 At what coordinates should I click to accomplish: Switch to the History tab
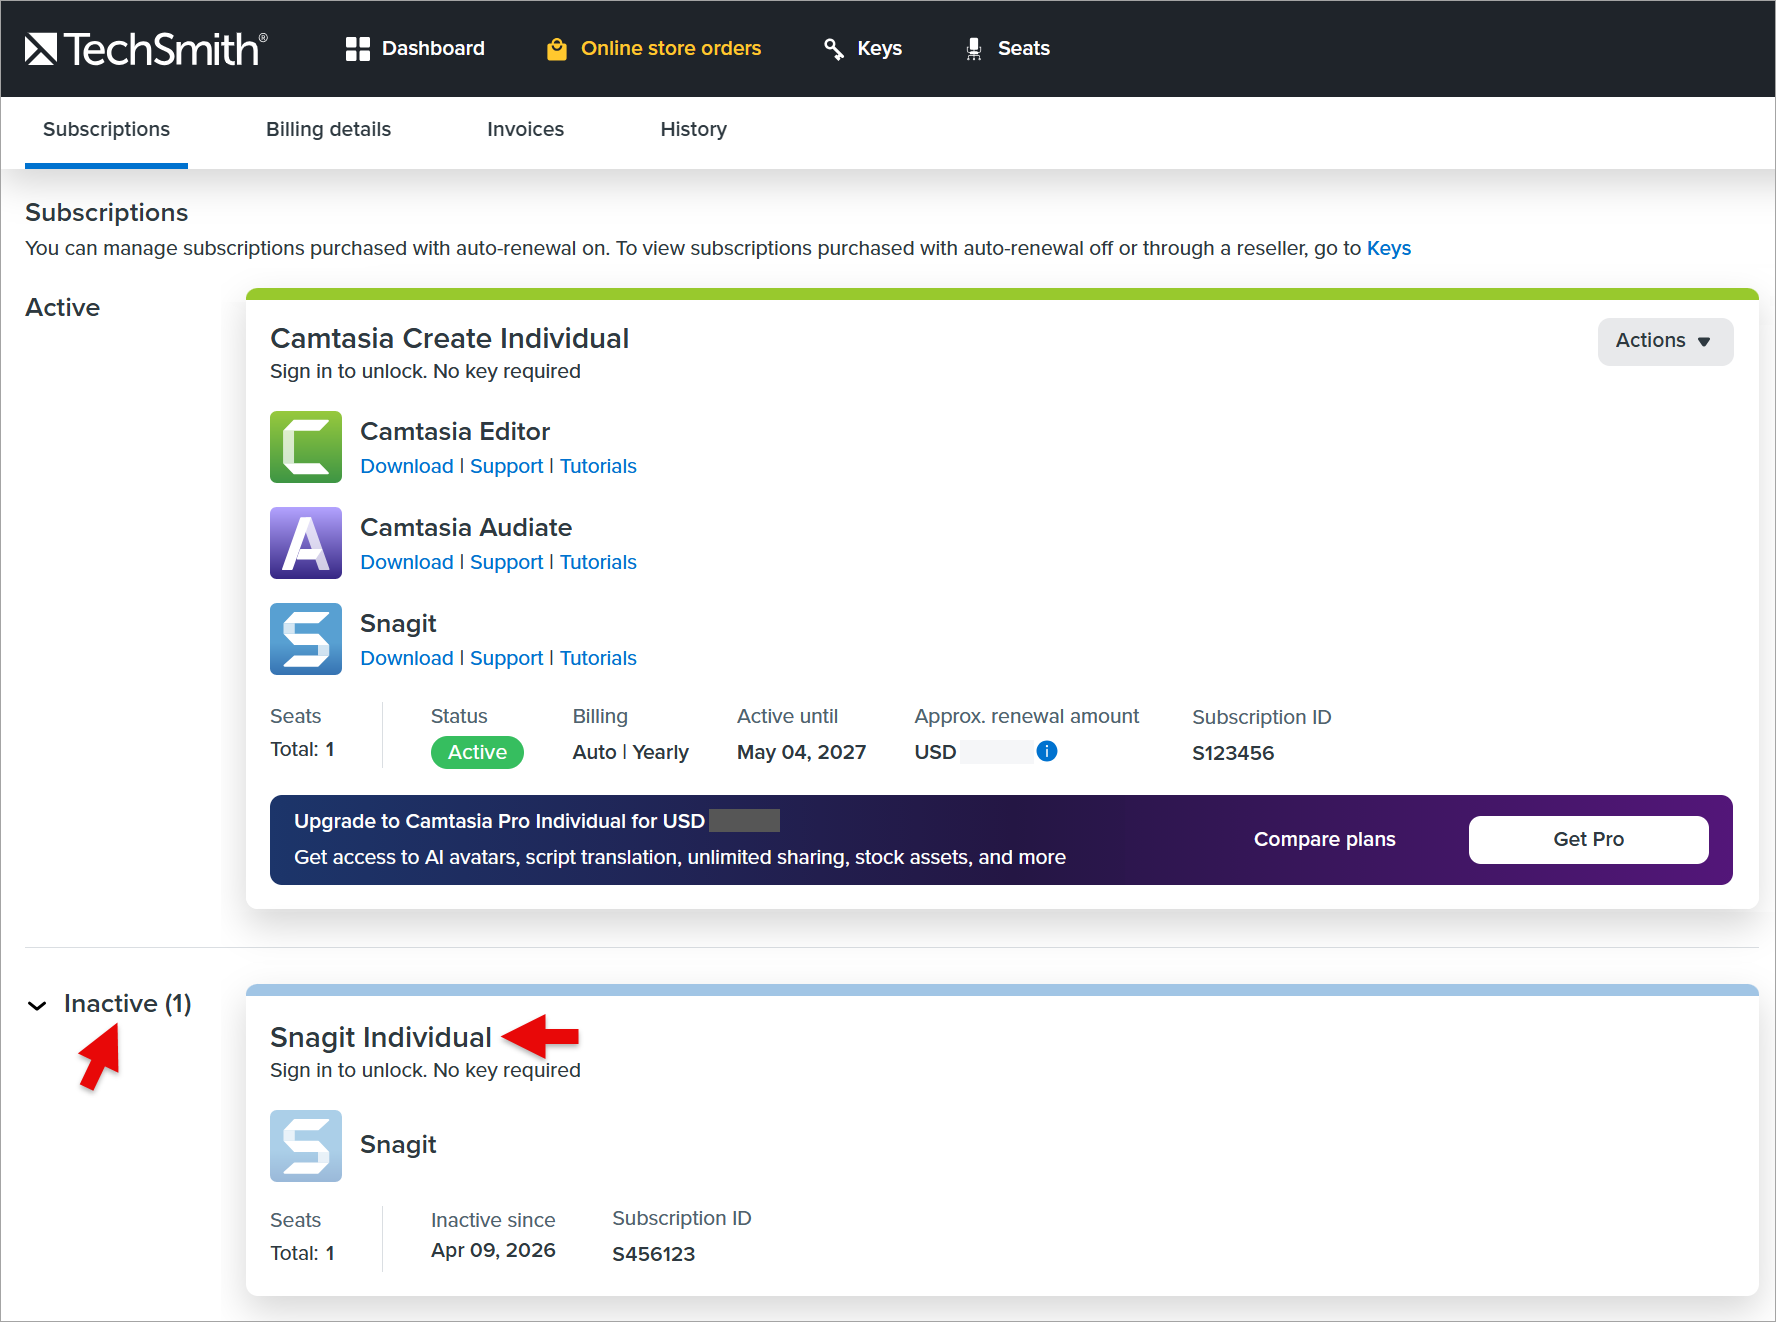pyautogui.click(x=693, y=130)
